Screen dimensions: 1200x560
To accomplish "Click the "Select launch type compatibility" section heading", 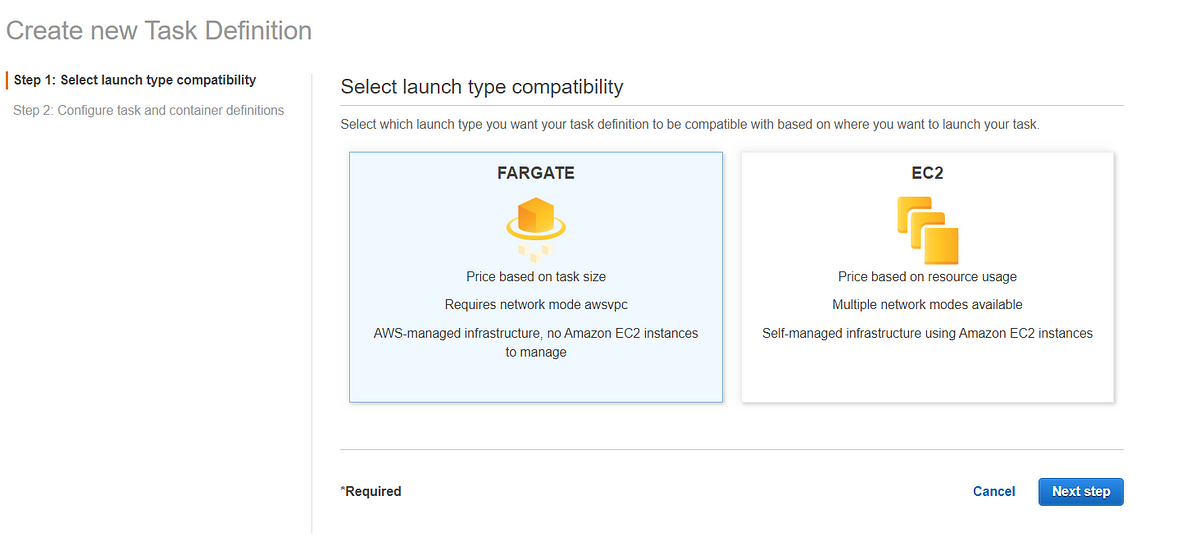I will (x=482, y=87).
